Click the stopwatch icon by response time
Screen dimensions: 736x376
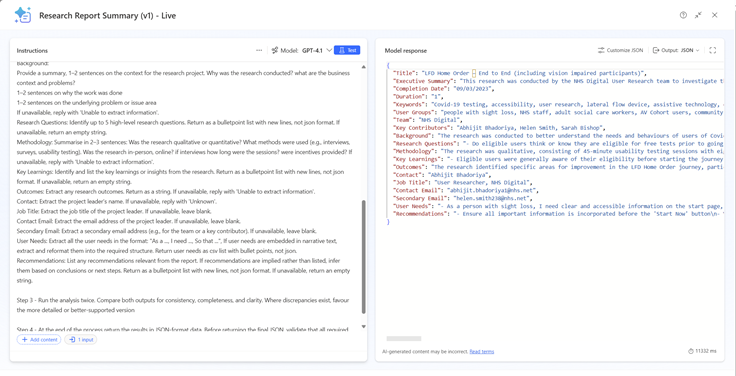click(x=690, y=351)
